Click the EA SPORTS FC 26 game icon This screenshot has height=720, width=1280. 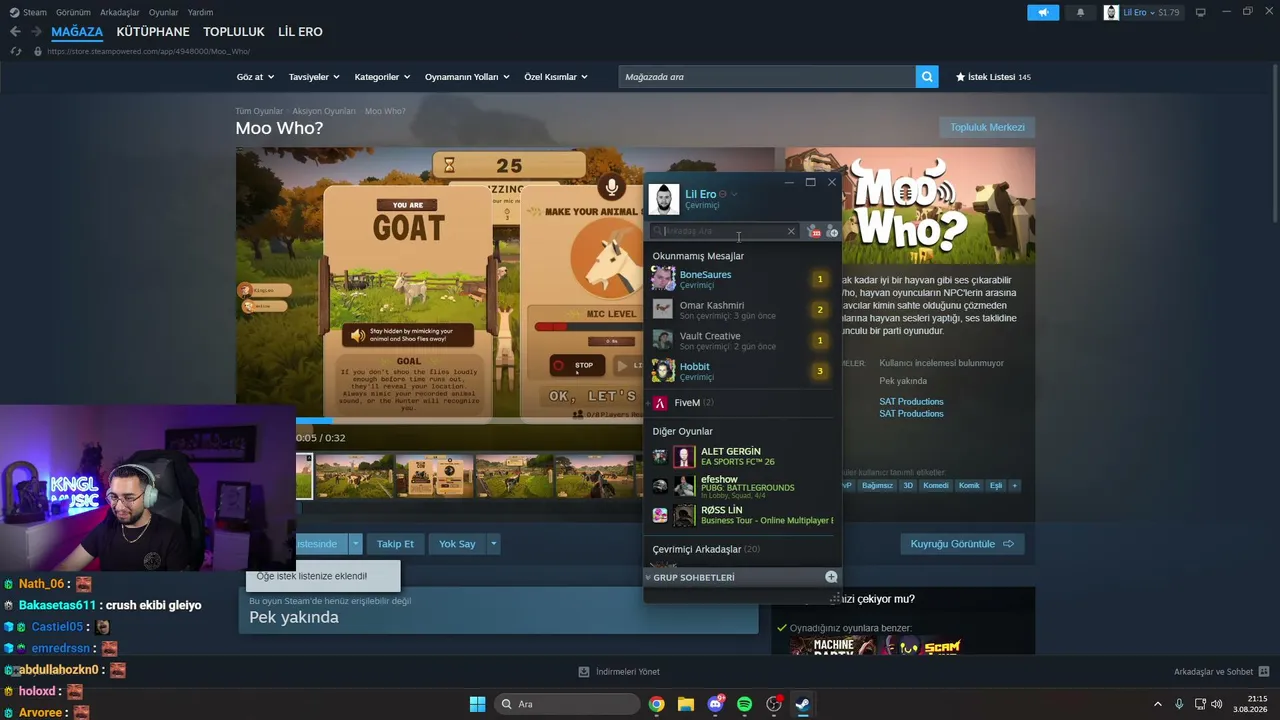point(660,456)
